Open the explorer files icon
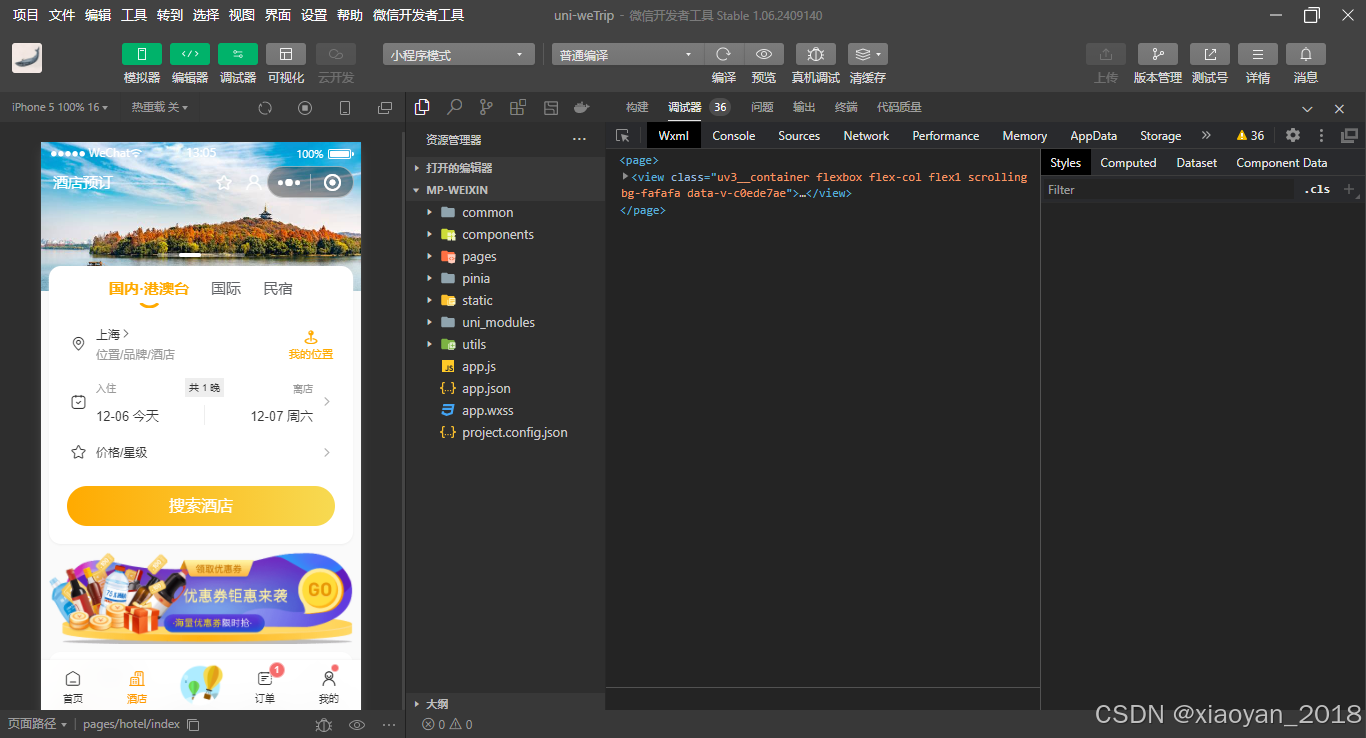The width and height of the screenshot is (1366, 738). pyautogui.click(x=422, y=107)
